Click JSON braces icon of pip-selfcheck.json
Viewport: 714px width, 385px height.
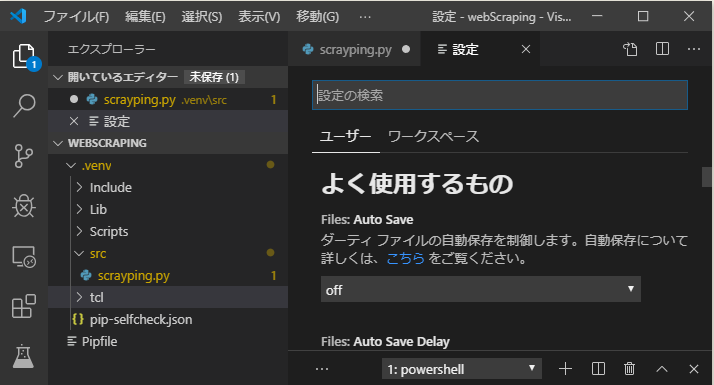coord(78,319)
